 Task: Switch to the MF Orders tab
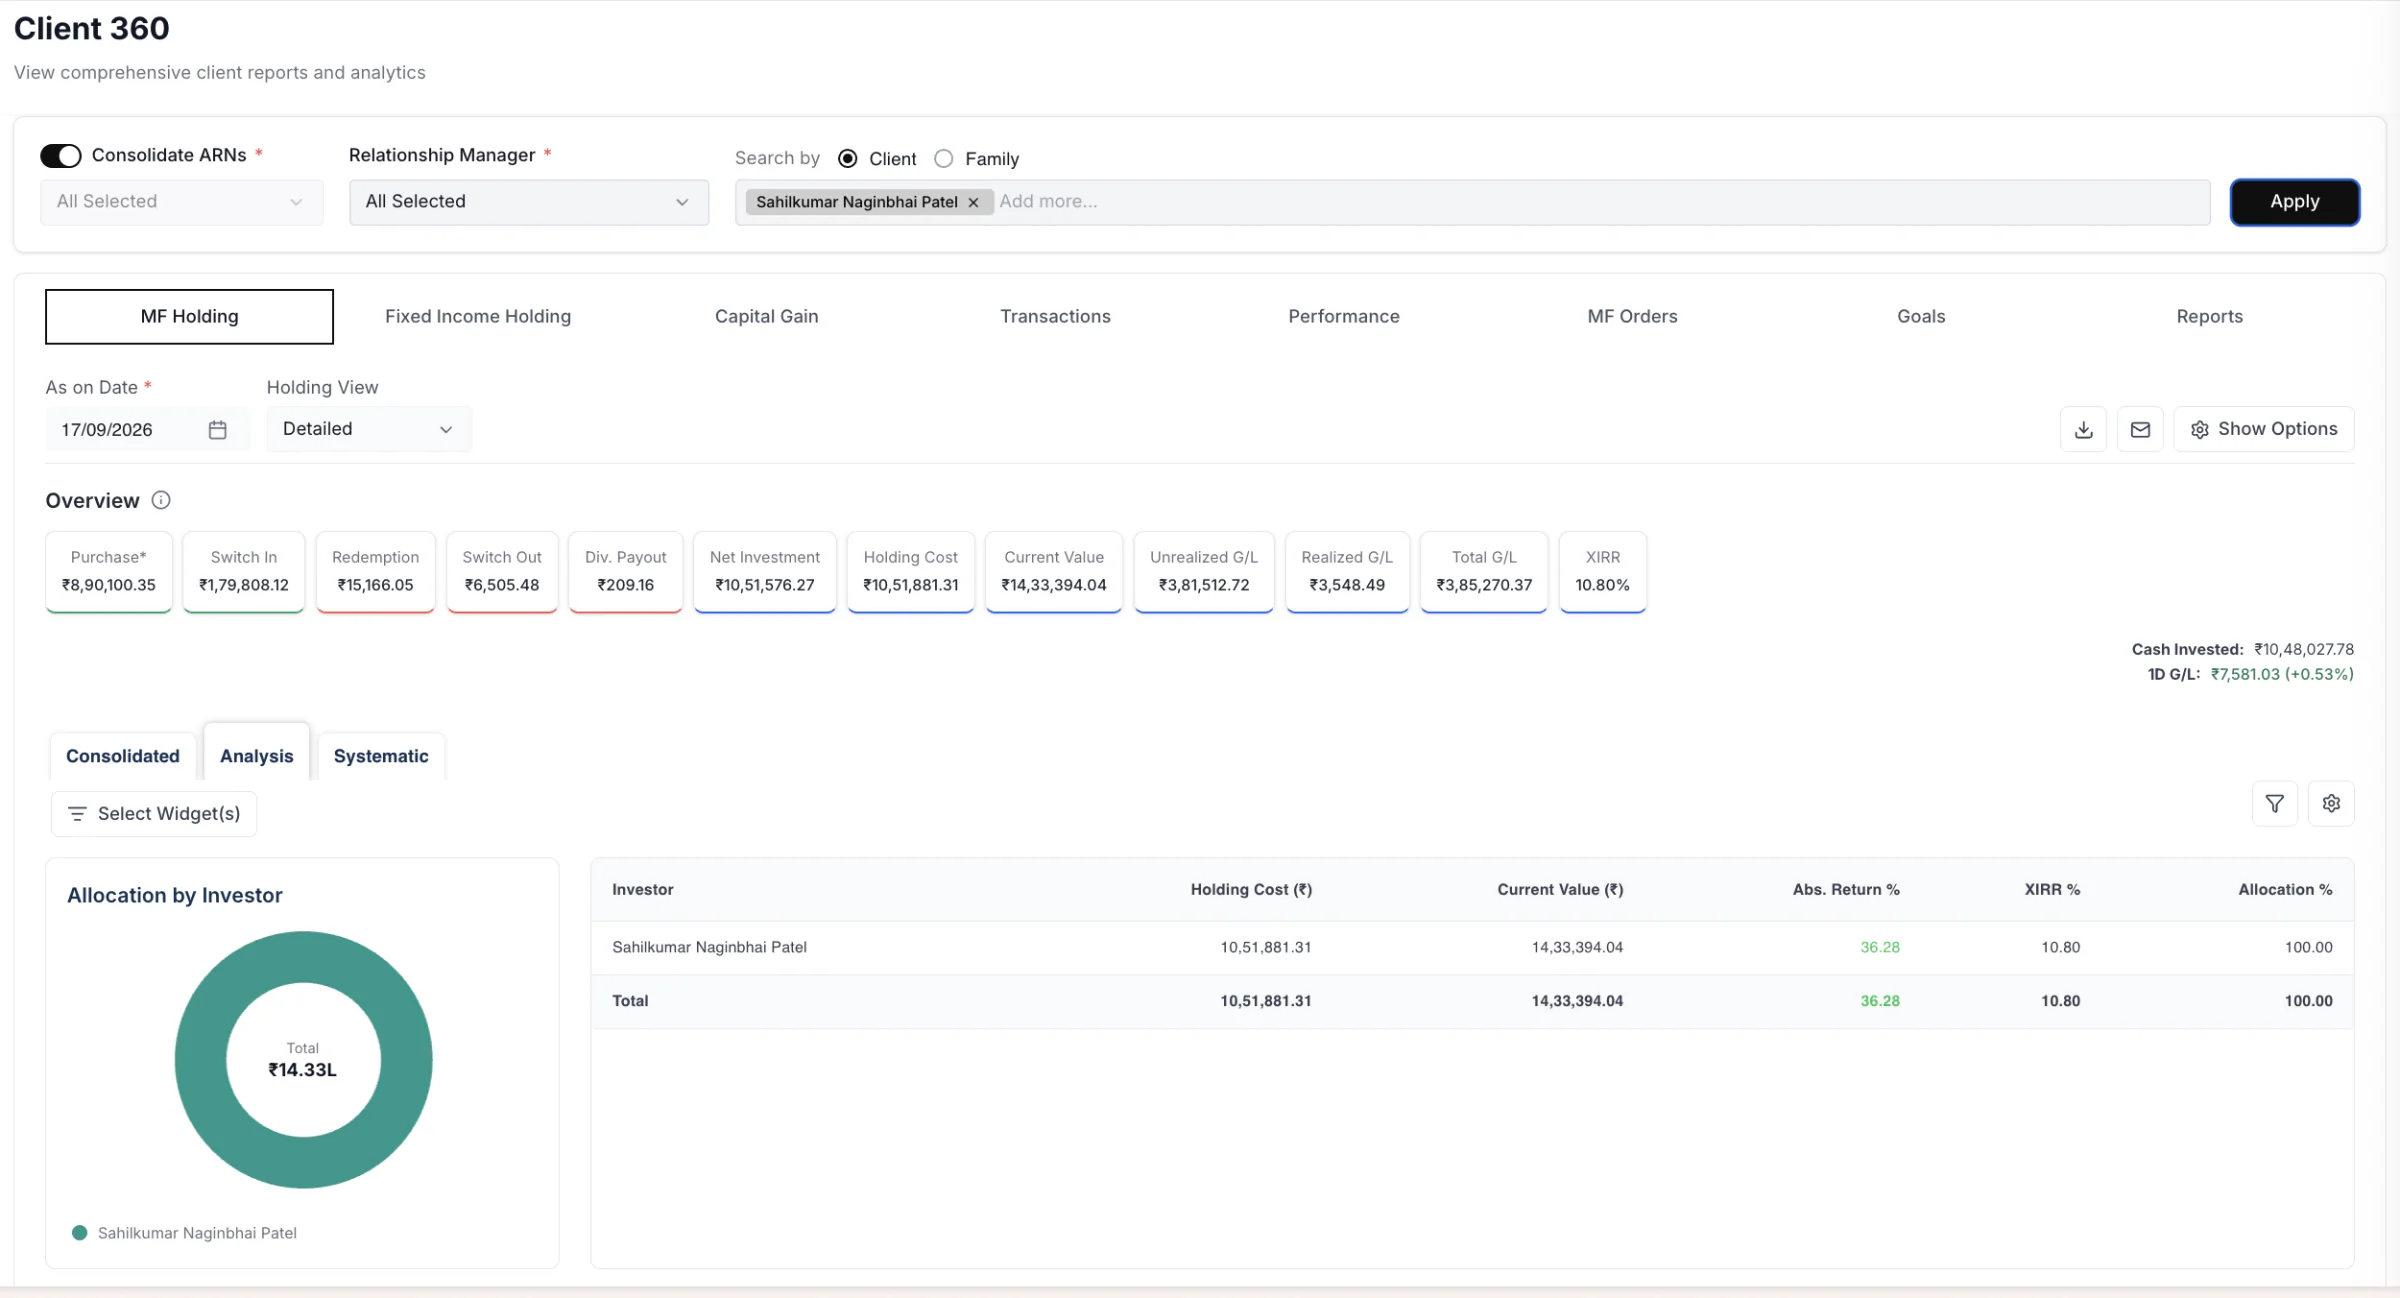coord(1633,316)
